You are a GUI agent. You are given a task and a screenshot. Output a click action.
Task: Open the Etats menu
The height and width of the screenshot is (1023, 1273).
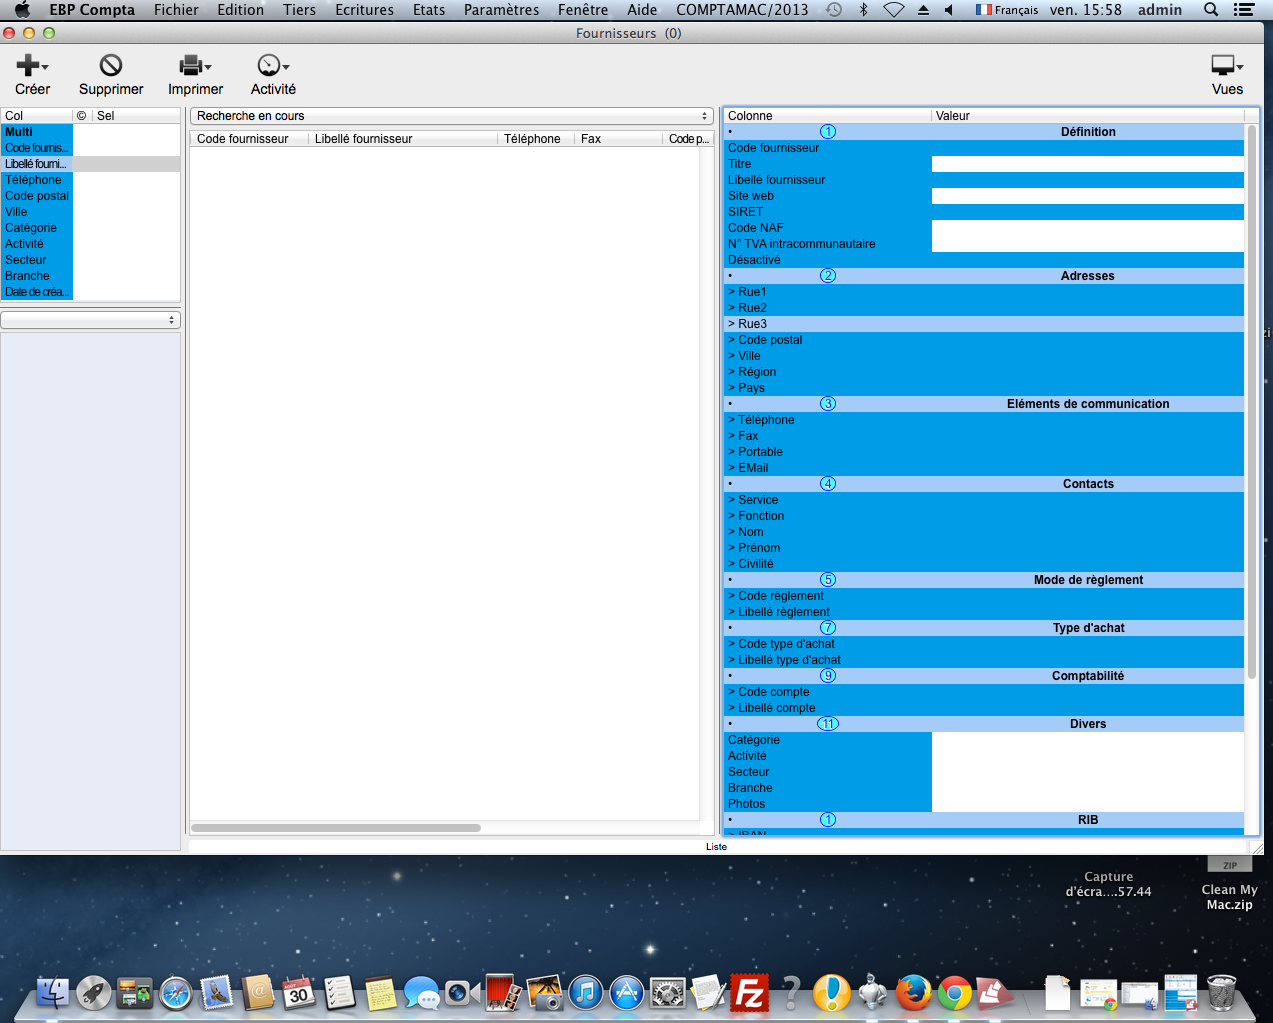pyautogui.click(x=429, y=9)
